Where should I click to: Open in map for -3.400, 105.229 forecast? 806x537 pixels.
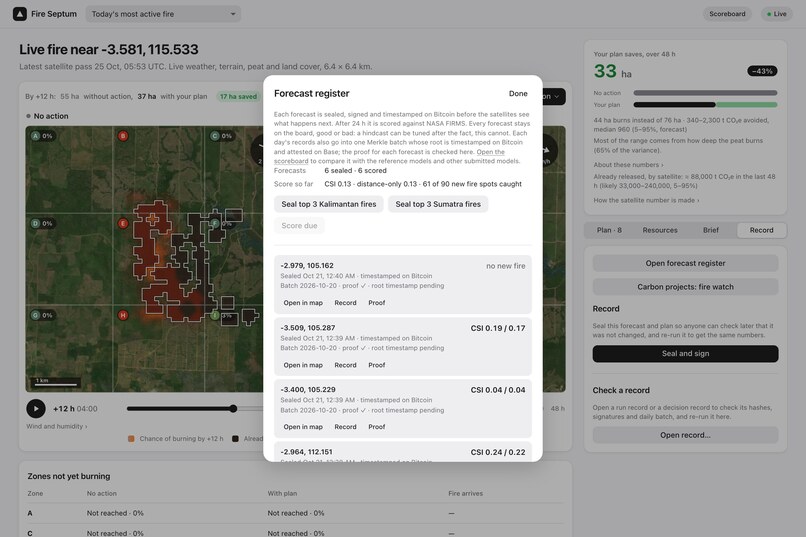[303, 427]
